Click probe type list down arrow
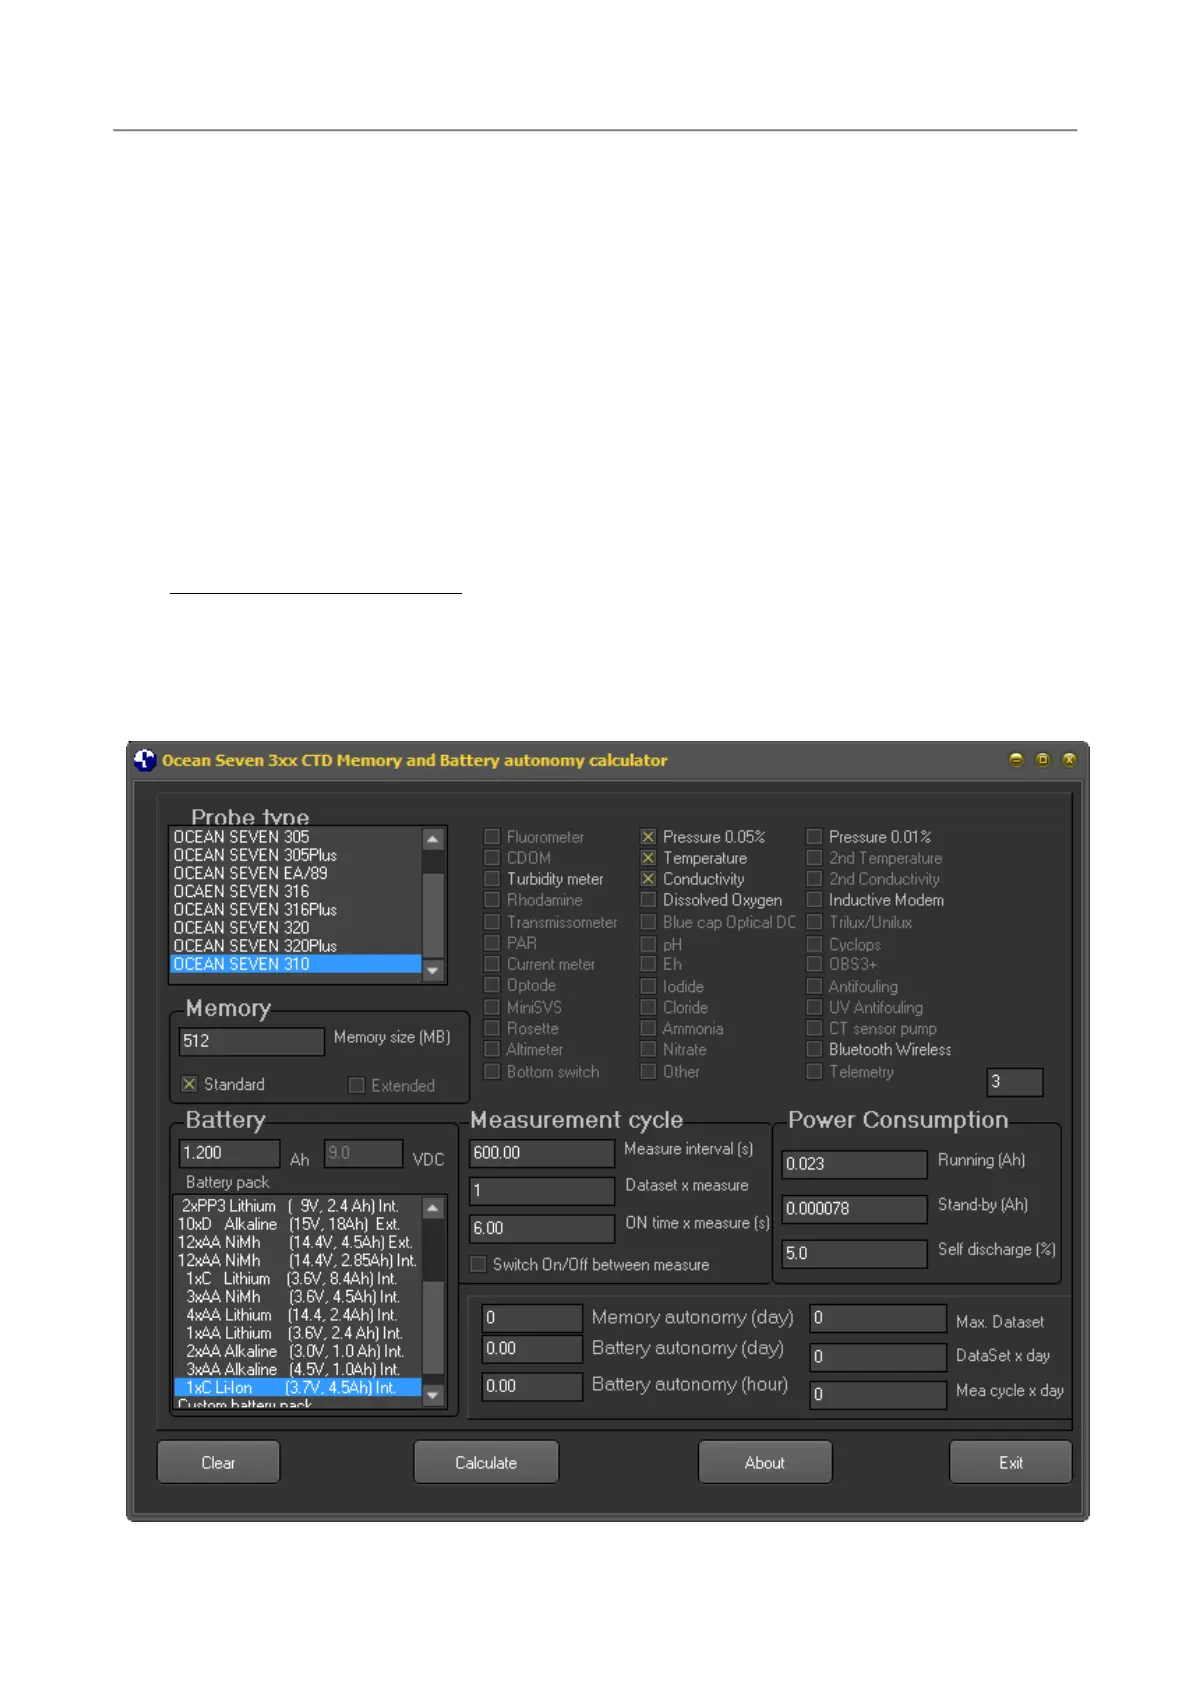This screenshot has height=1684, width=1191. (433, 970)
